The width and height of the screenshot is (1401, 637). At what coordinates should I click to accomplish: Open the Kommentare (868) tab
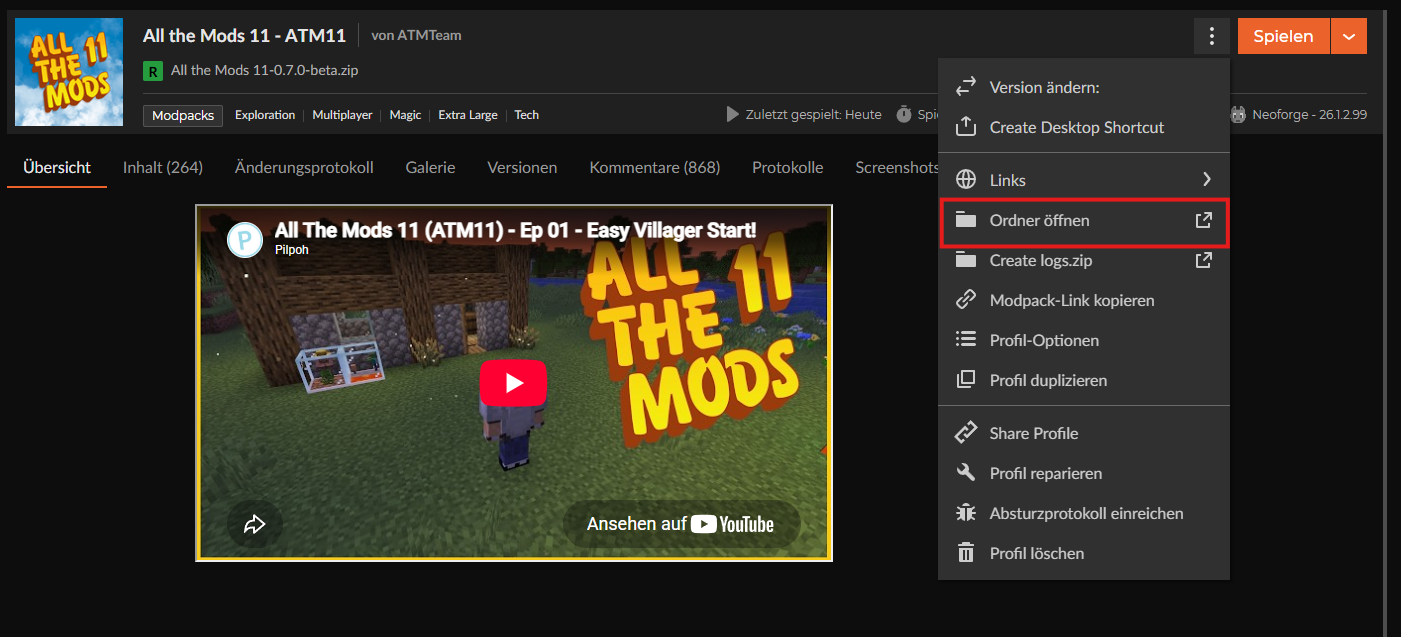click(655, 168)
